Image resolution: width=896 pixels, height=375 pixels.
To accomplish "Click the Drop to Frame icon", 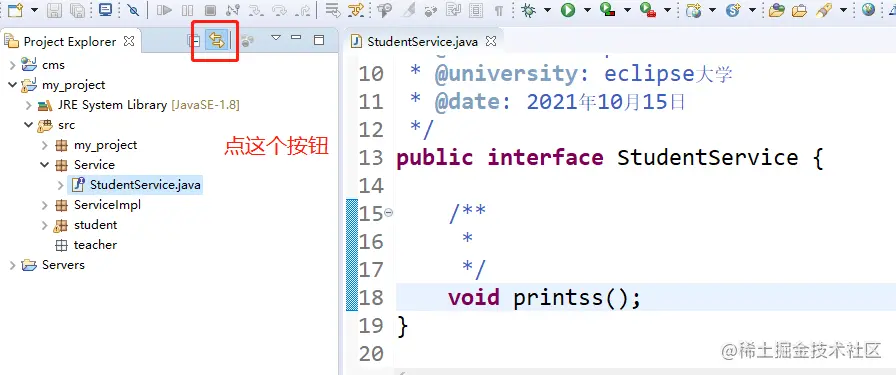I will click(x=333, y=10).
